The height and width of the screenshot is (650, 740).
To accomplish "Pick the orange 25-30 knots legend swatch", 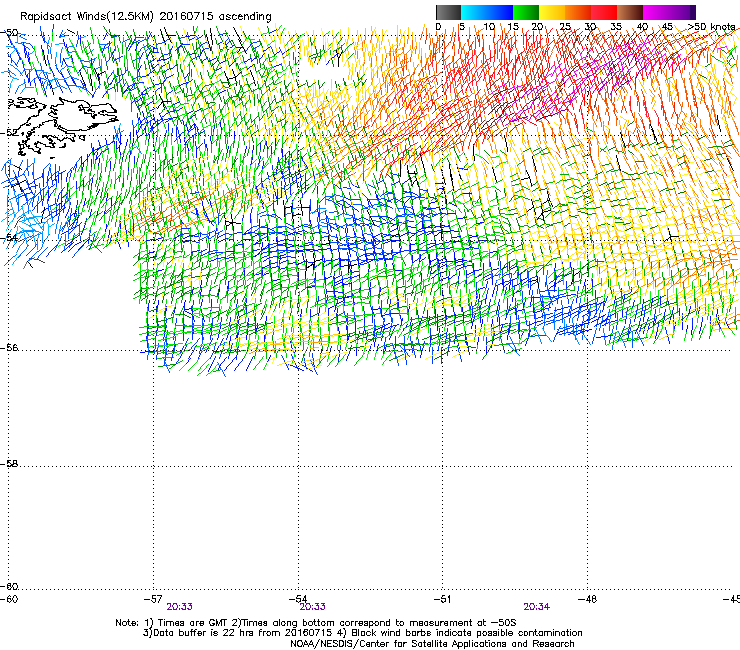I will (578, 12).
